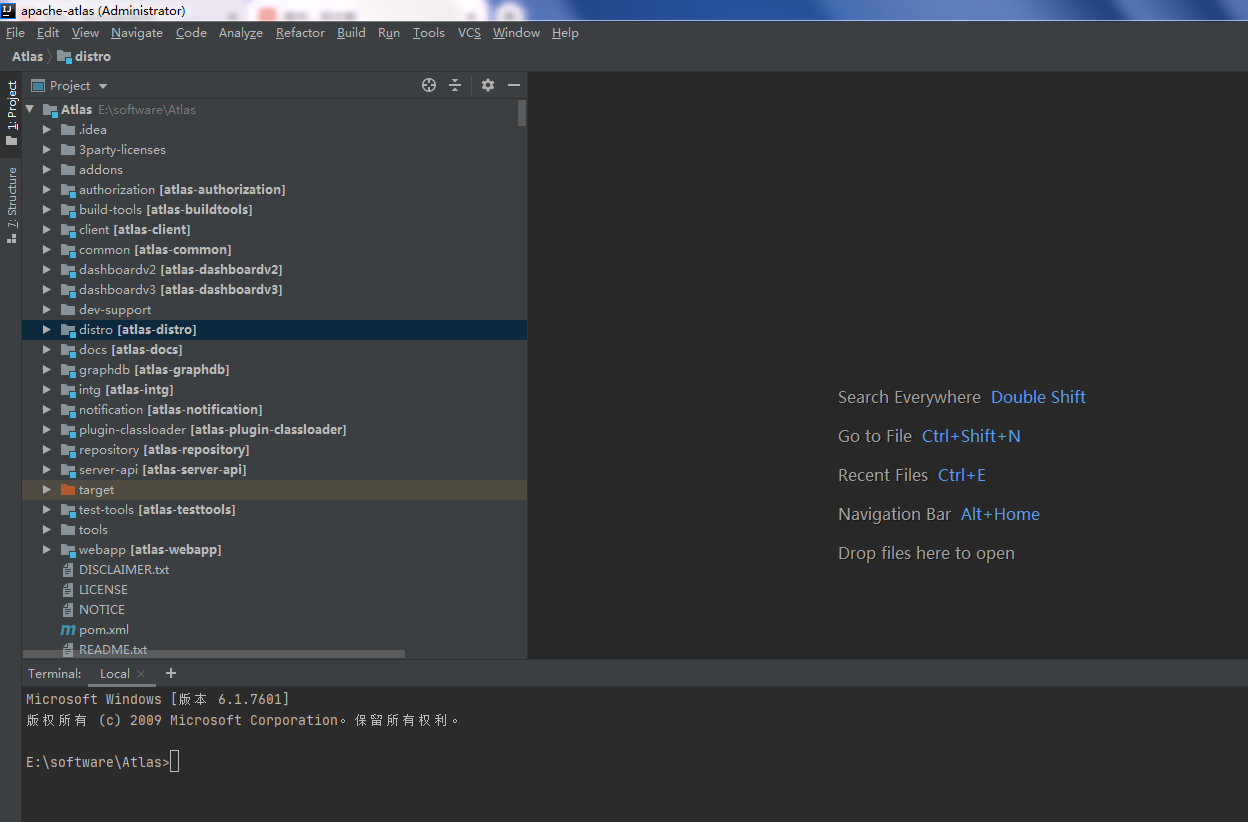Click the NOTICE file icon

point(68,610)
